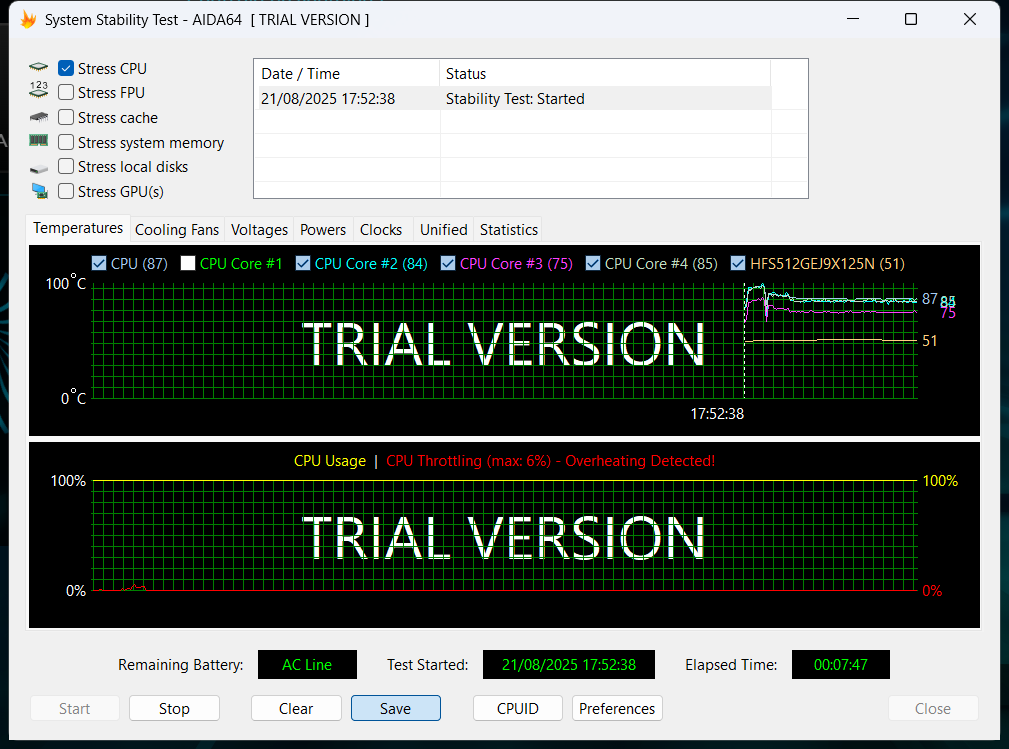1009x749 pixels.
Task: Minimize the System Stability Test window
Action: (853, 19)
